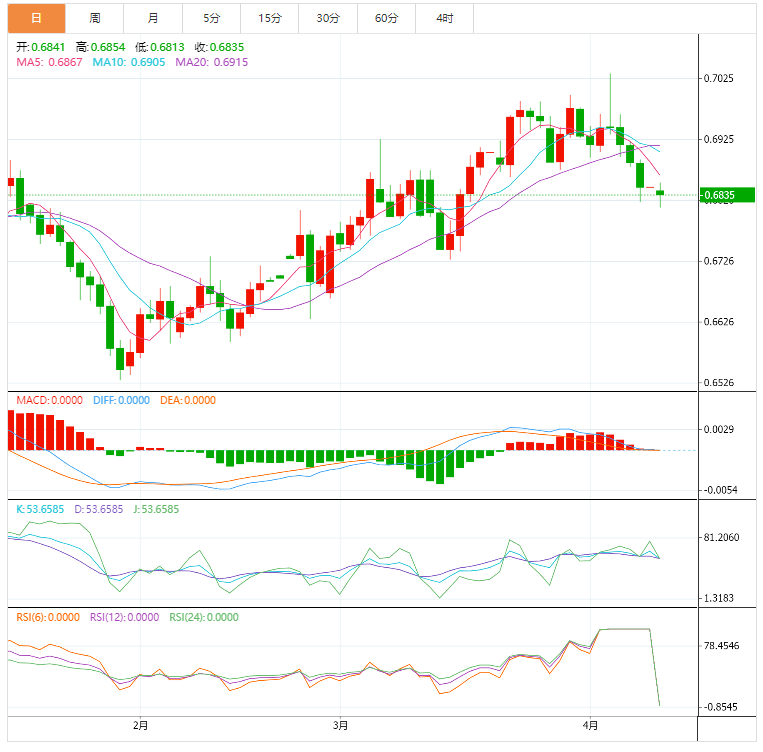This screenshot has height=752, width=763.
Task: Open the 5分 timeframe tab
Action: (211, 18)
